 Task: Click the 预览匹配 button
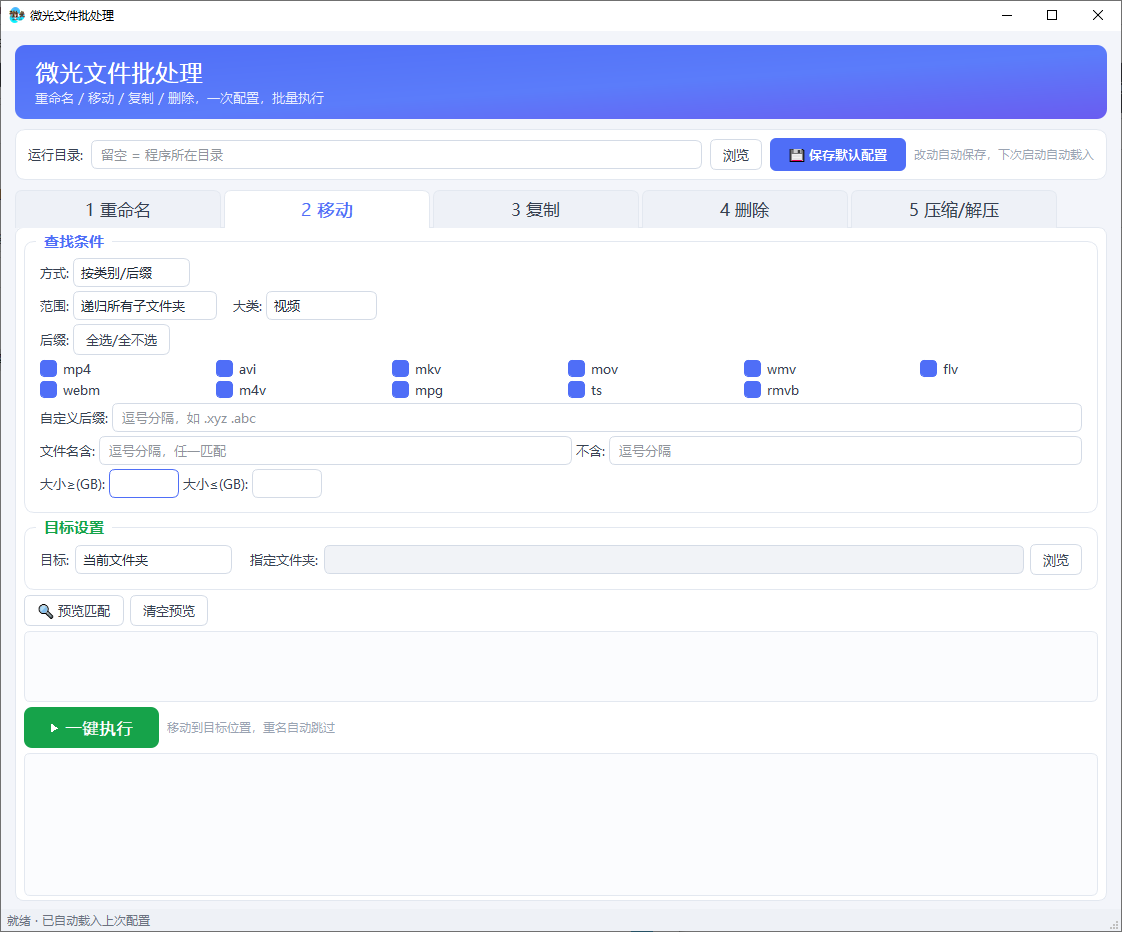pyautogui.click(x=74, y=611)
